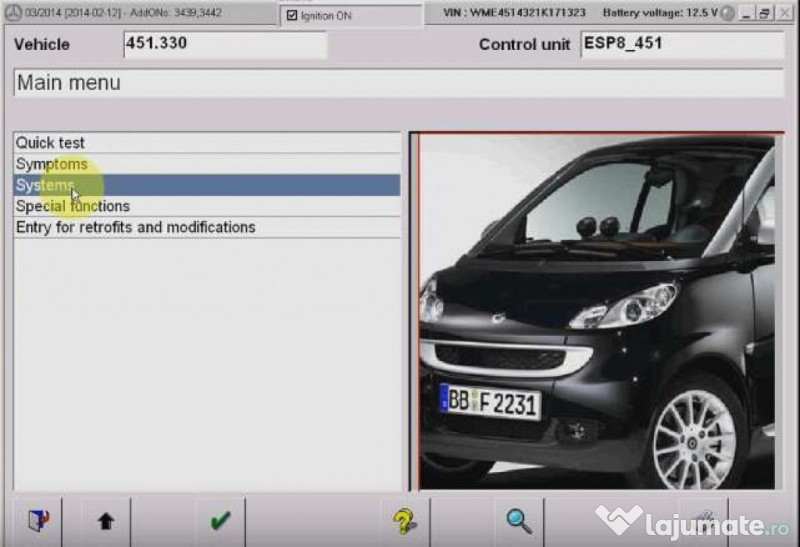800x547 pixels.
Task: Click the black smart car picture
Action: tap(596, 310)
